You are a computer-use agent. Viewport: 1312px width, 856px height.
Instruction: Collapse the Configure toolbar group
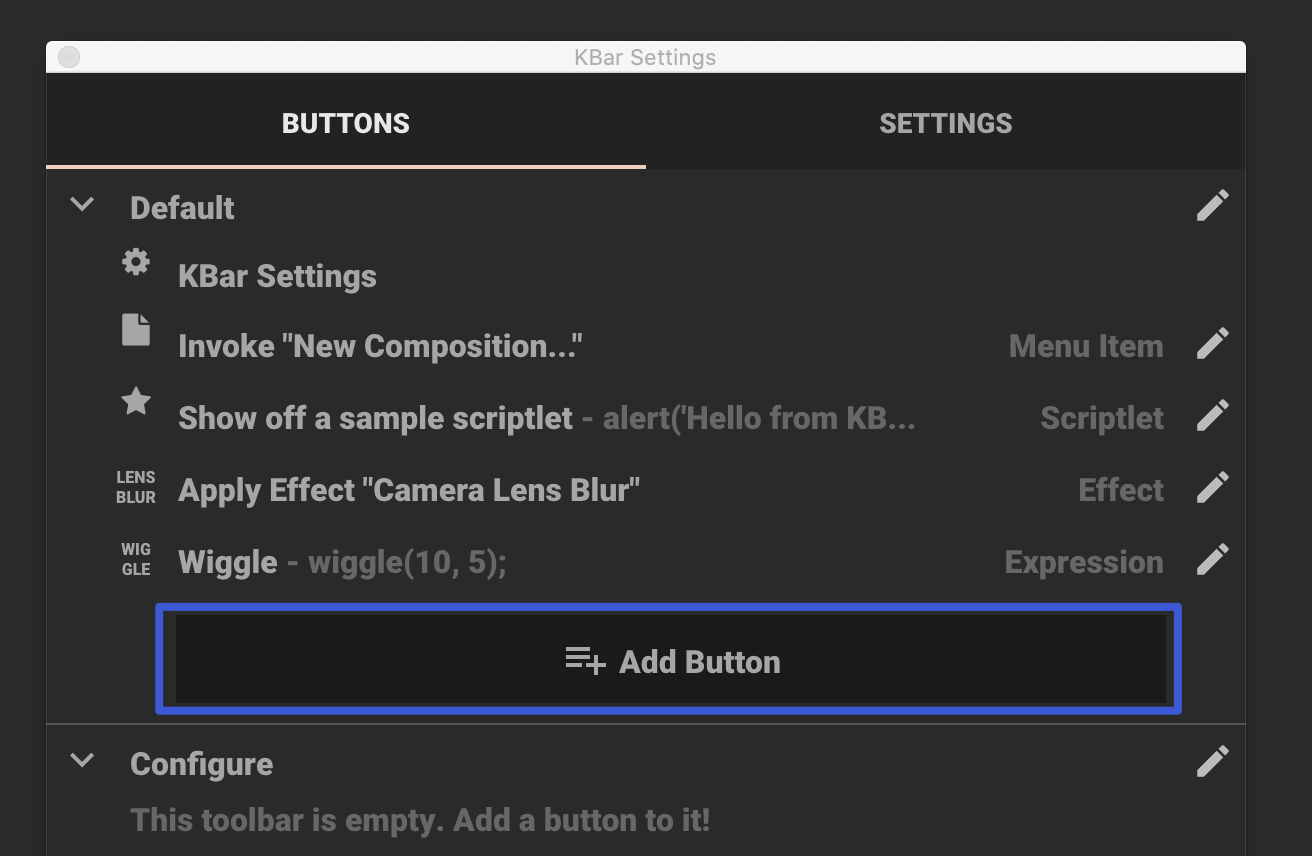pyautogui.click(x=82, y=761)
